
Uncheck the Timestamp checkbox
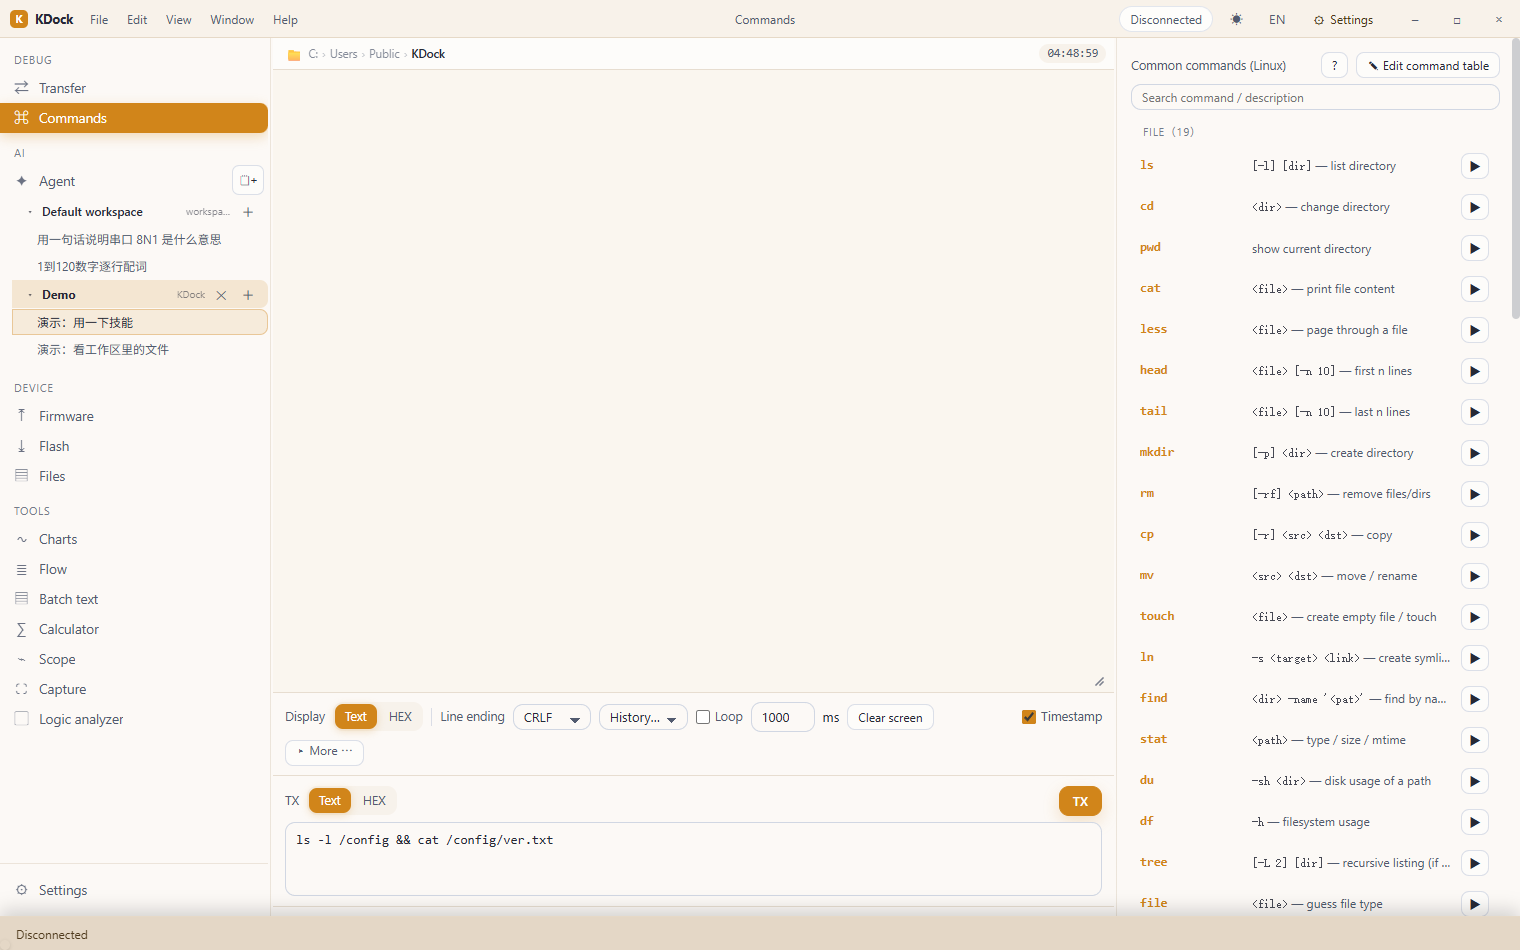1029,717
